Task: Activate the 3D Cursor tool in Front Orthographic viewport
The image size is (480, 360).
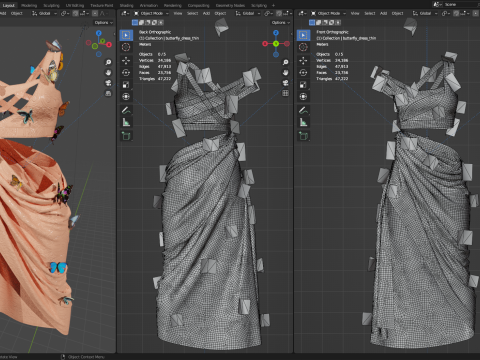Action: click(303, 47)
